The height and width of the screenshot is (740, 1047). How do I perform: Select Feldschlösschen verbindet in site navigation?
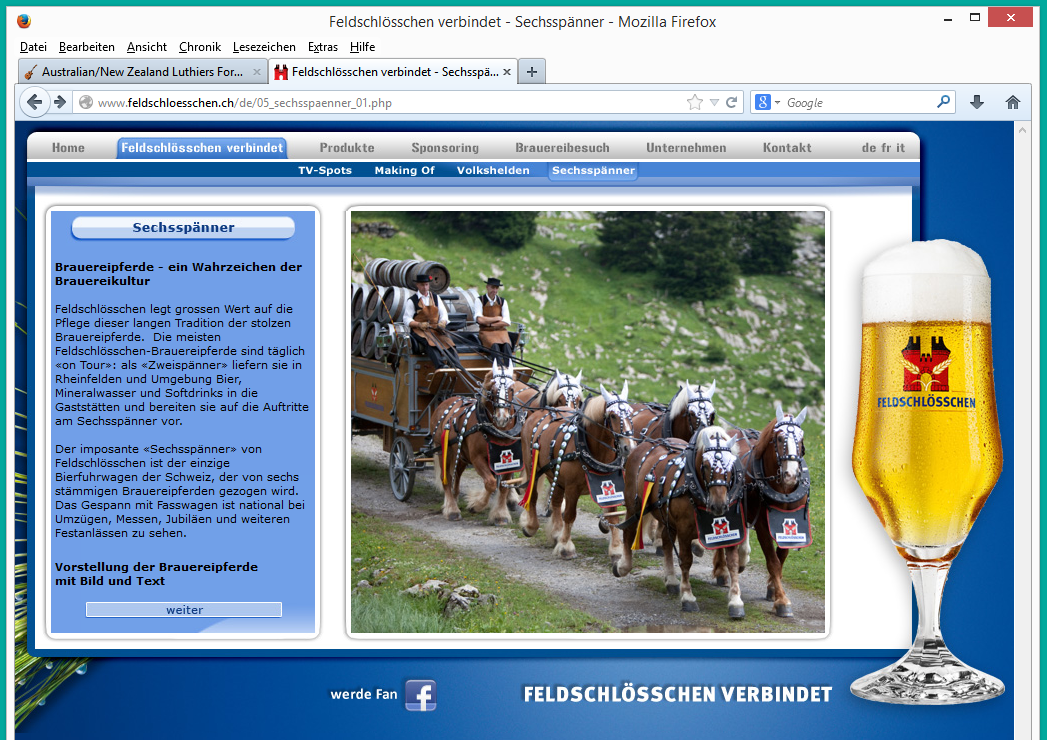pyautogui.click(x=202, y=148)
